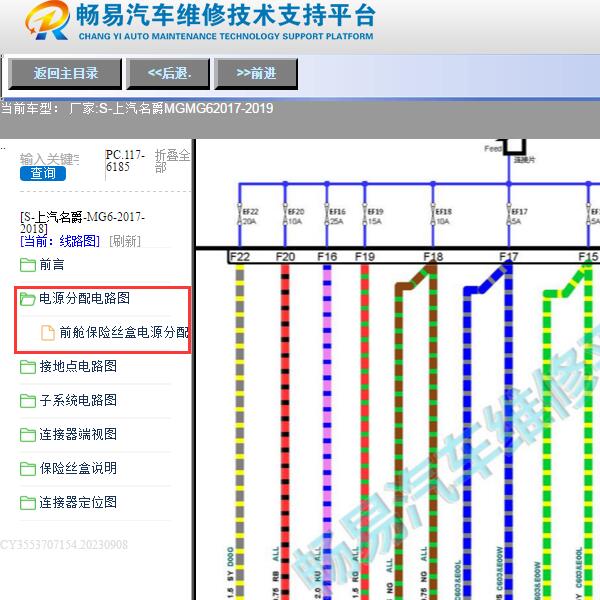Image resolution: width=600 pixels, height=600 pixels.
Task: Click the F20 terminal label in diagram
Action: [285, 257]
